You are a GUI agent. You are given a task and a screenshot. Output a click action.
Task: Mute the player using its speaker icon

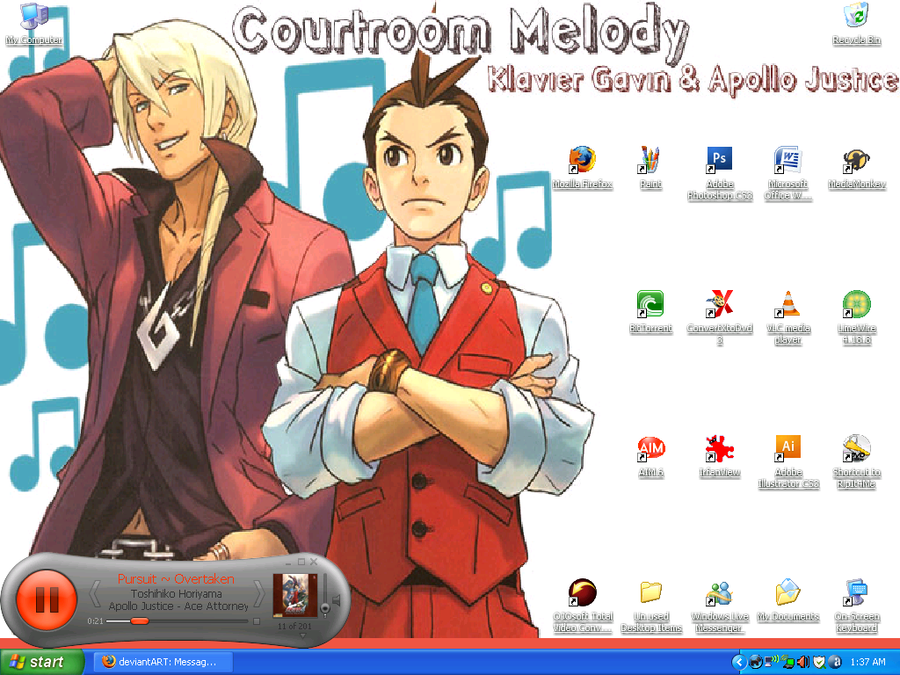(x=337, y=600)
